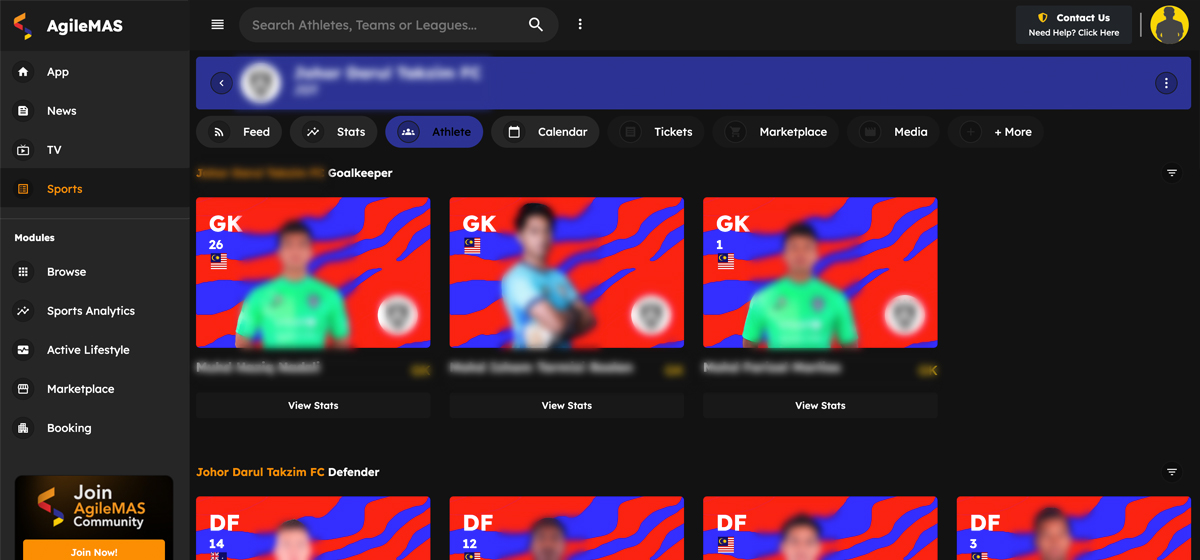Click the Contact Us help button

coord(1073,25)
